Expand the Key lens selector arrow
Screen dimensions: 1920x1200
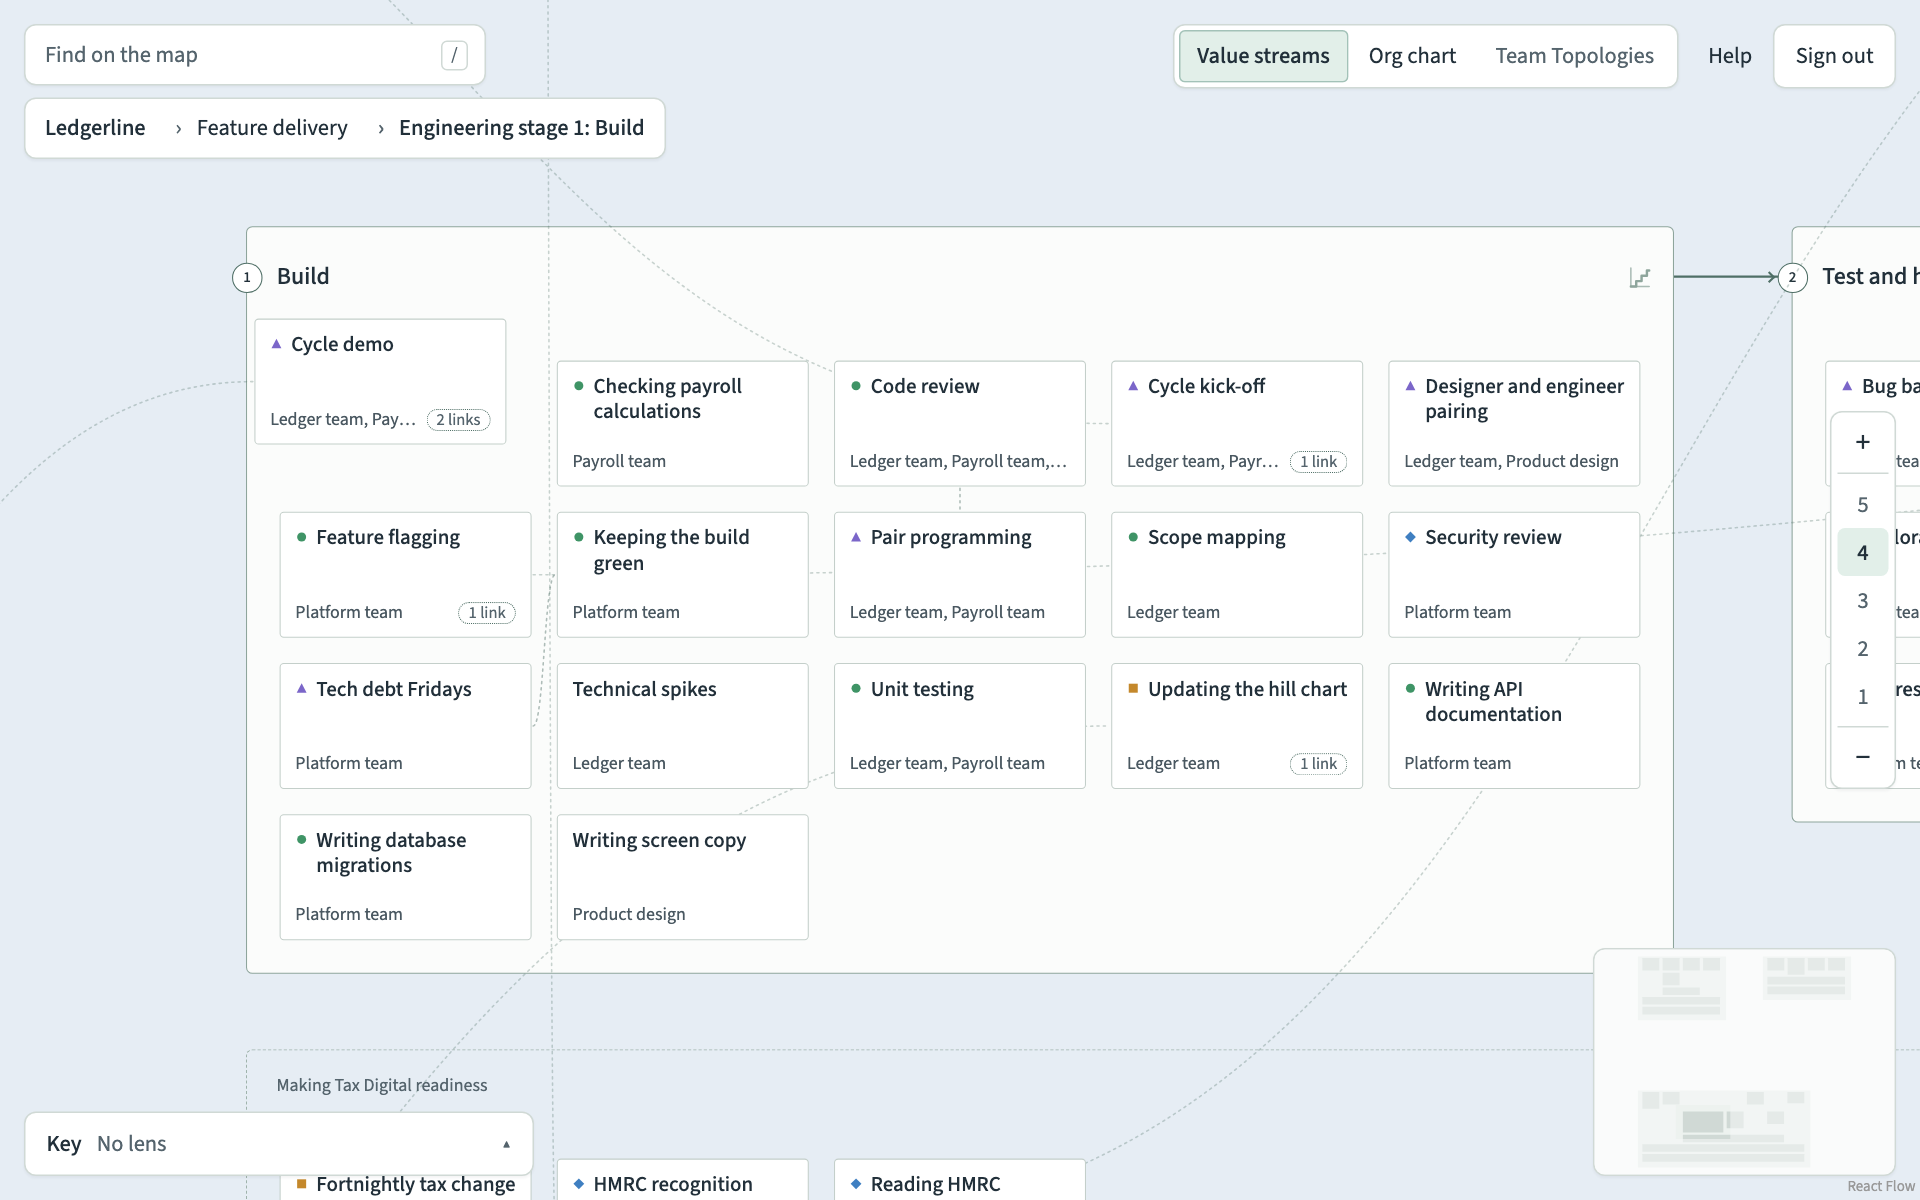(506, 1144)
